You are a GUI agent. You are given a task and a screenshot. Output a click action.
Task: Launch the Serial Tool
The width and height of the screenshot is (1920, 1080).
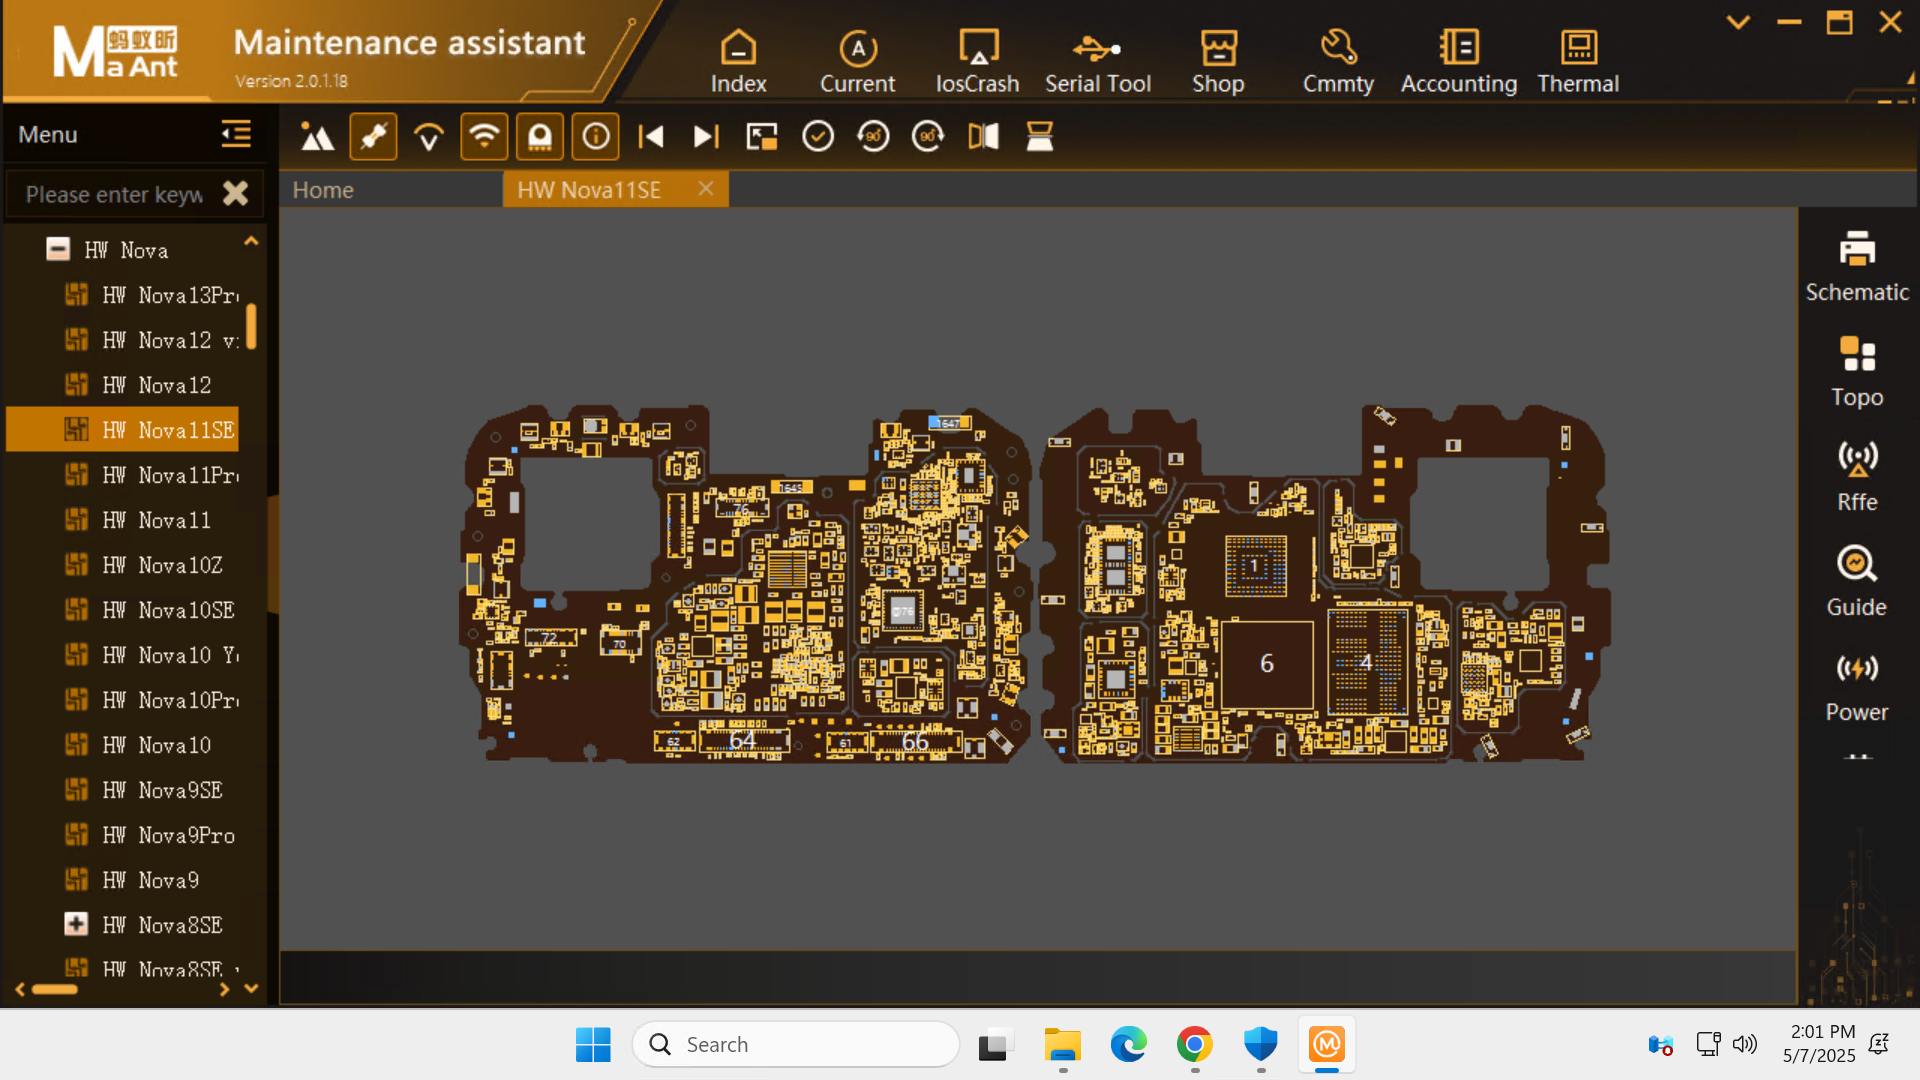click(1098, 62)
